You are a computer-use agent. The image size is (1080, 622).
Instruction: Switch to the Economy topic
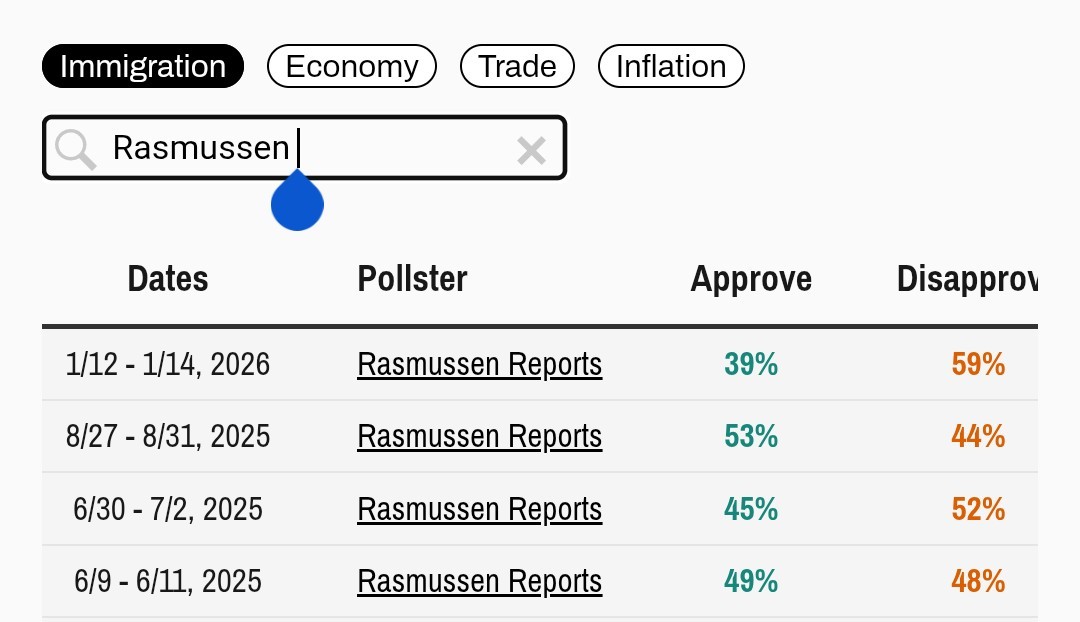(352, 67)
